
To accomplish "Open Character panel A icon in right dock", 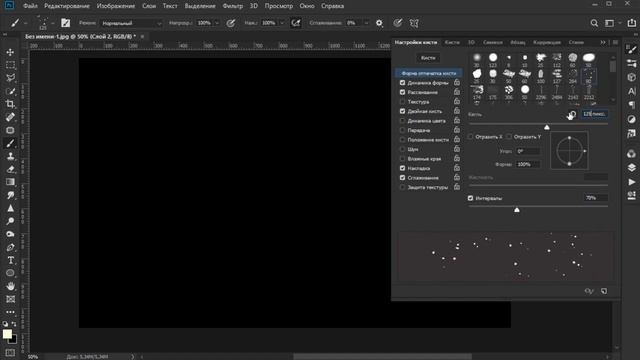I will click(x=631, y=91).
